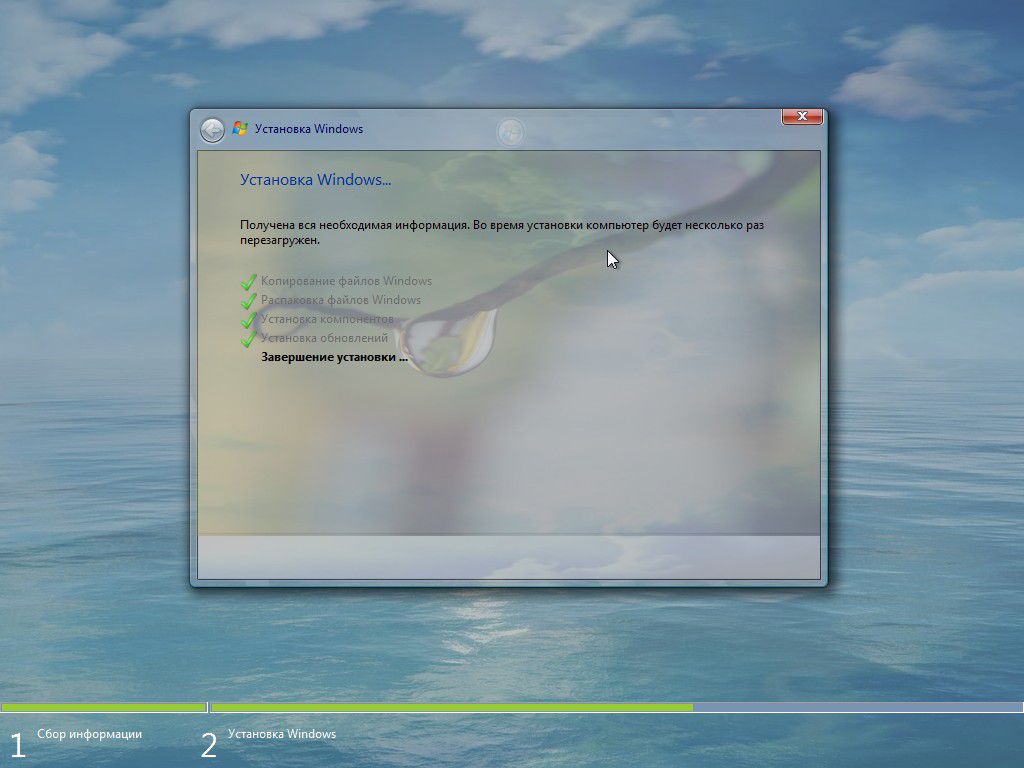
Task: Click the Установка Windows... blue heading
Action: coord(315,180)
